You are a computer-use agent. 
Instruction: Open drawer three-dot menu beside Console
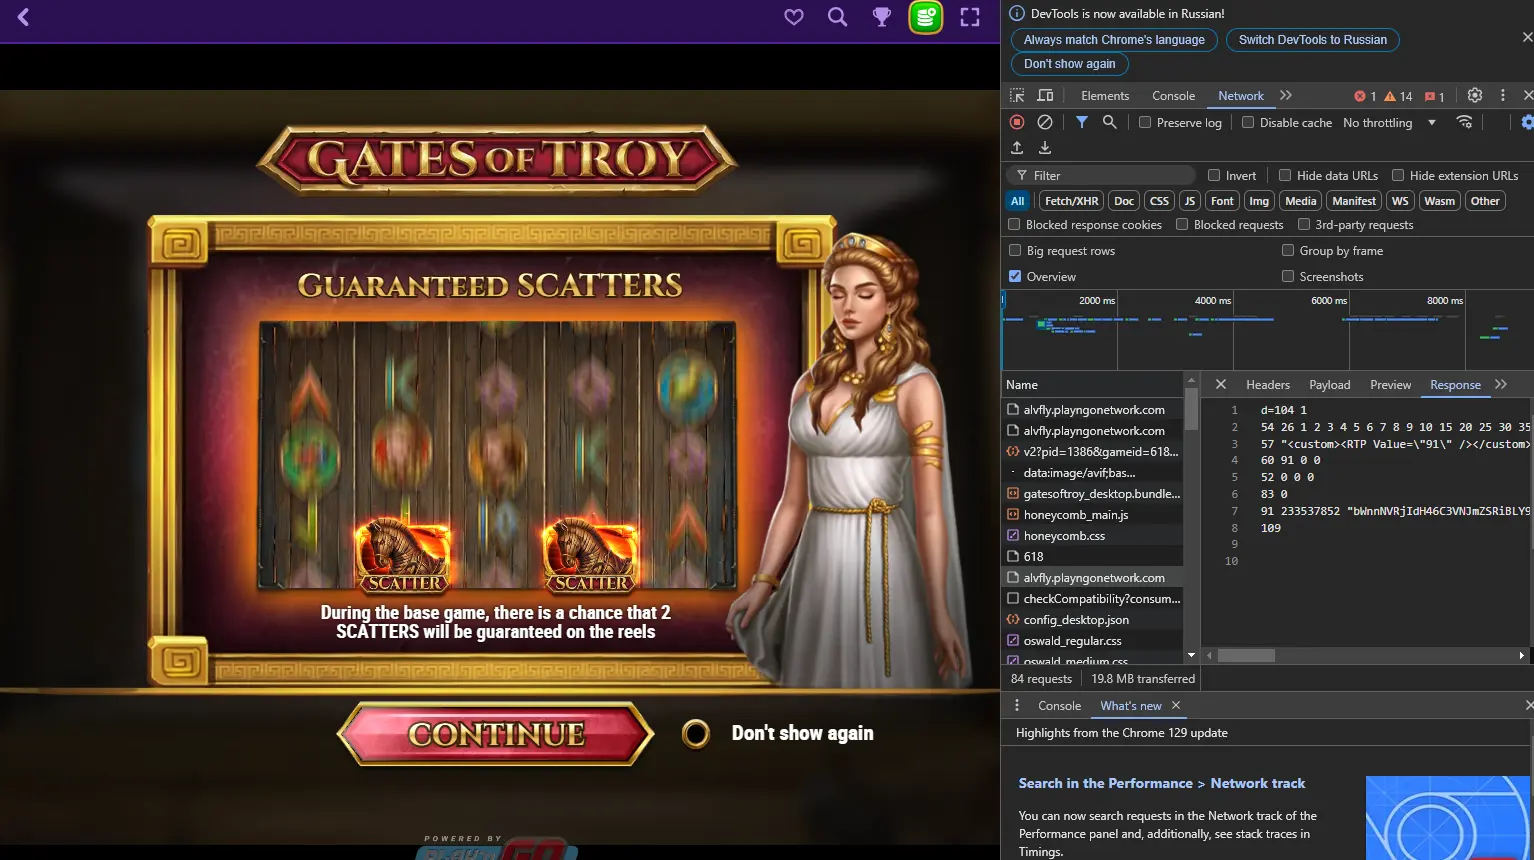tap(1017, 705)
